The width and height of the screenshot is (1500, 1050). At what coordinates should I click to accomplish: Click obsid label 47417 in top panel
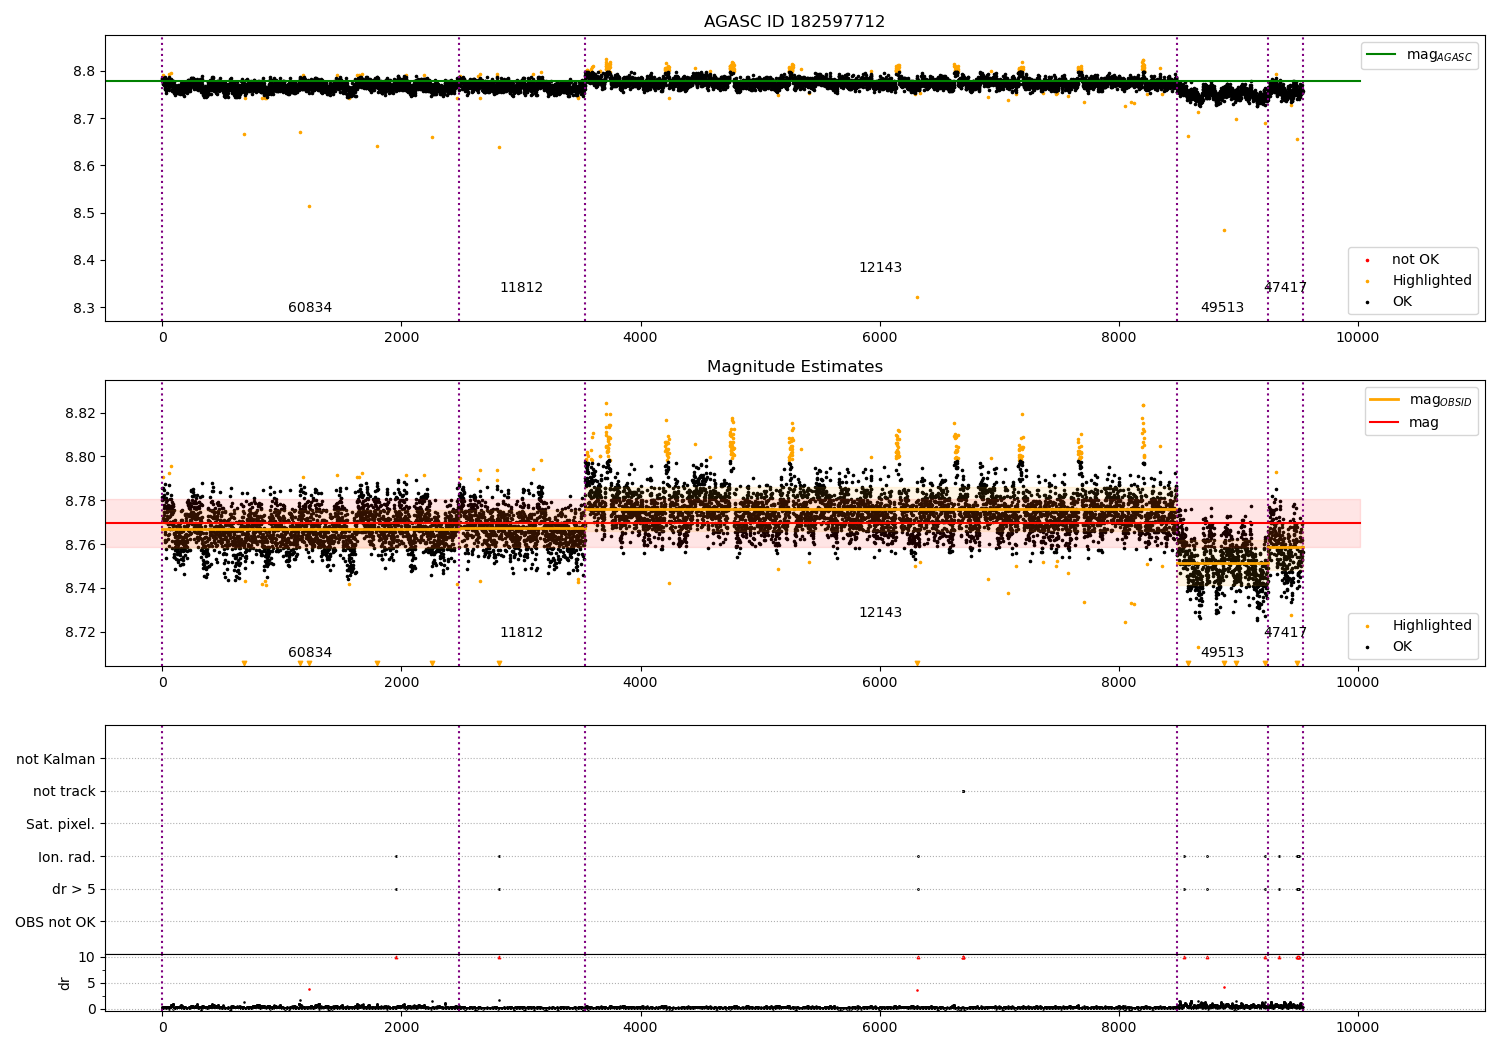pos(1285,287)
